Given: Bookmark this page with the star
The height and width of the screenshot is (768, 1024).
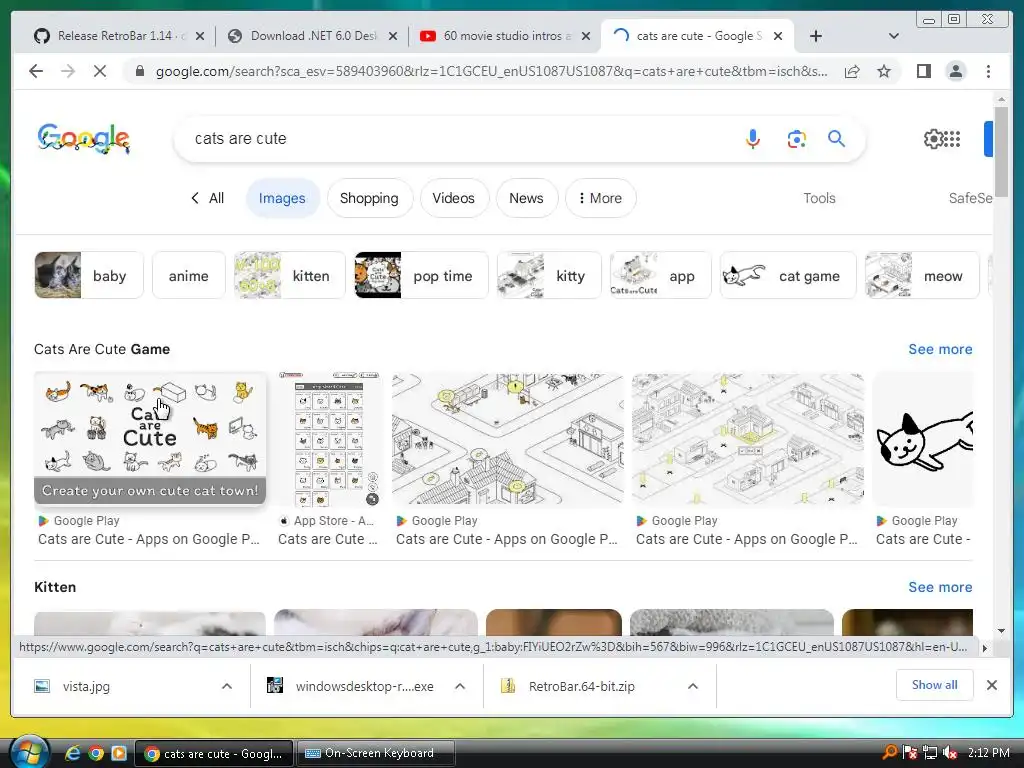Looking at the screenshot, I should pos(884,71).
